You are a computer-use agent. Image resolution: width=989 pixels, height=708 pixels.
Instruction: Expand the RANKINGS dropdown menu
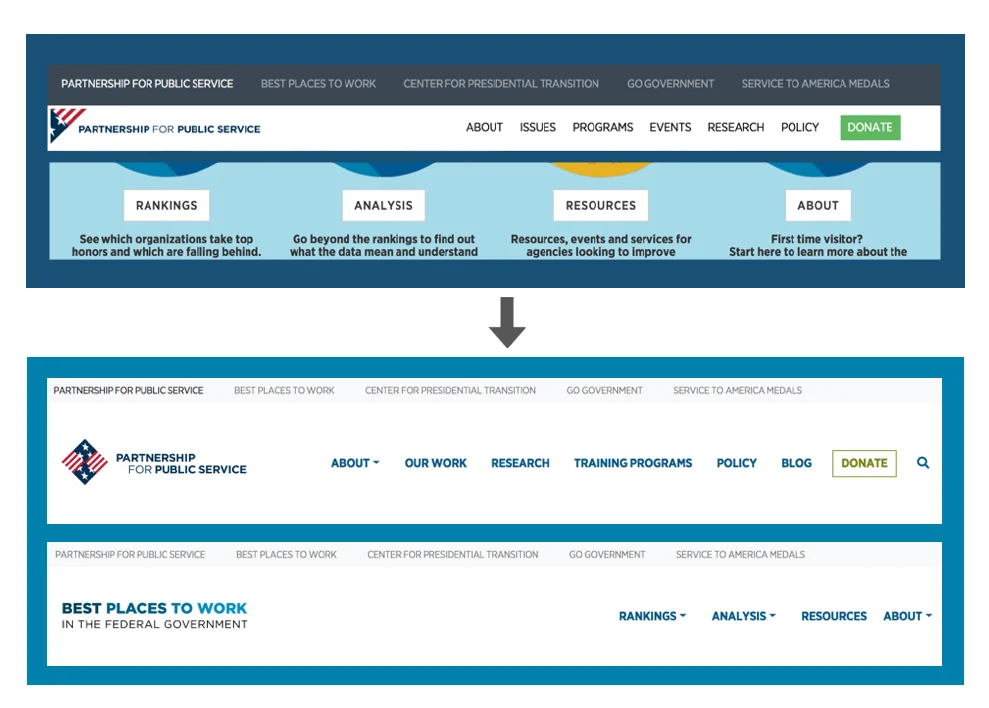coord(652,616)
